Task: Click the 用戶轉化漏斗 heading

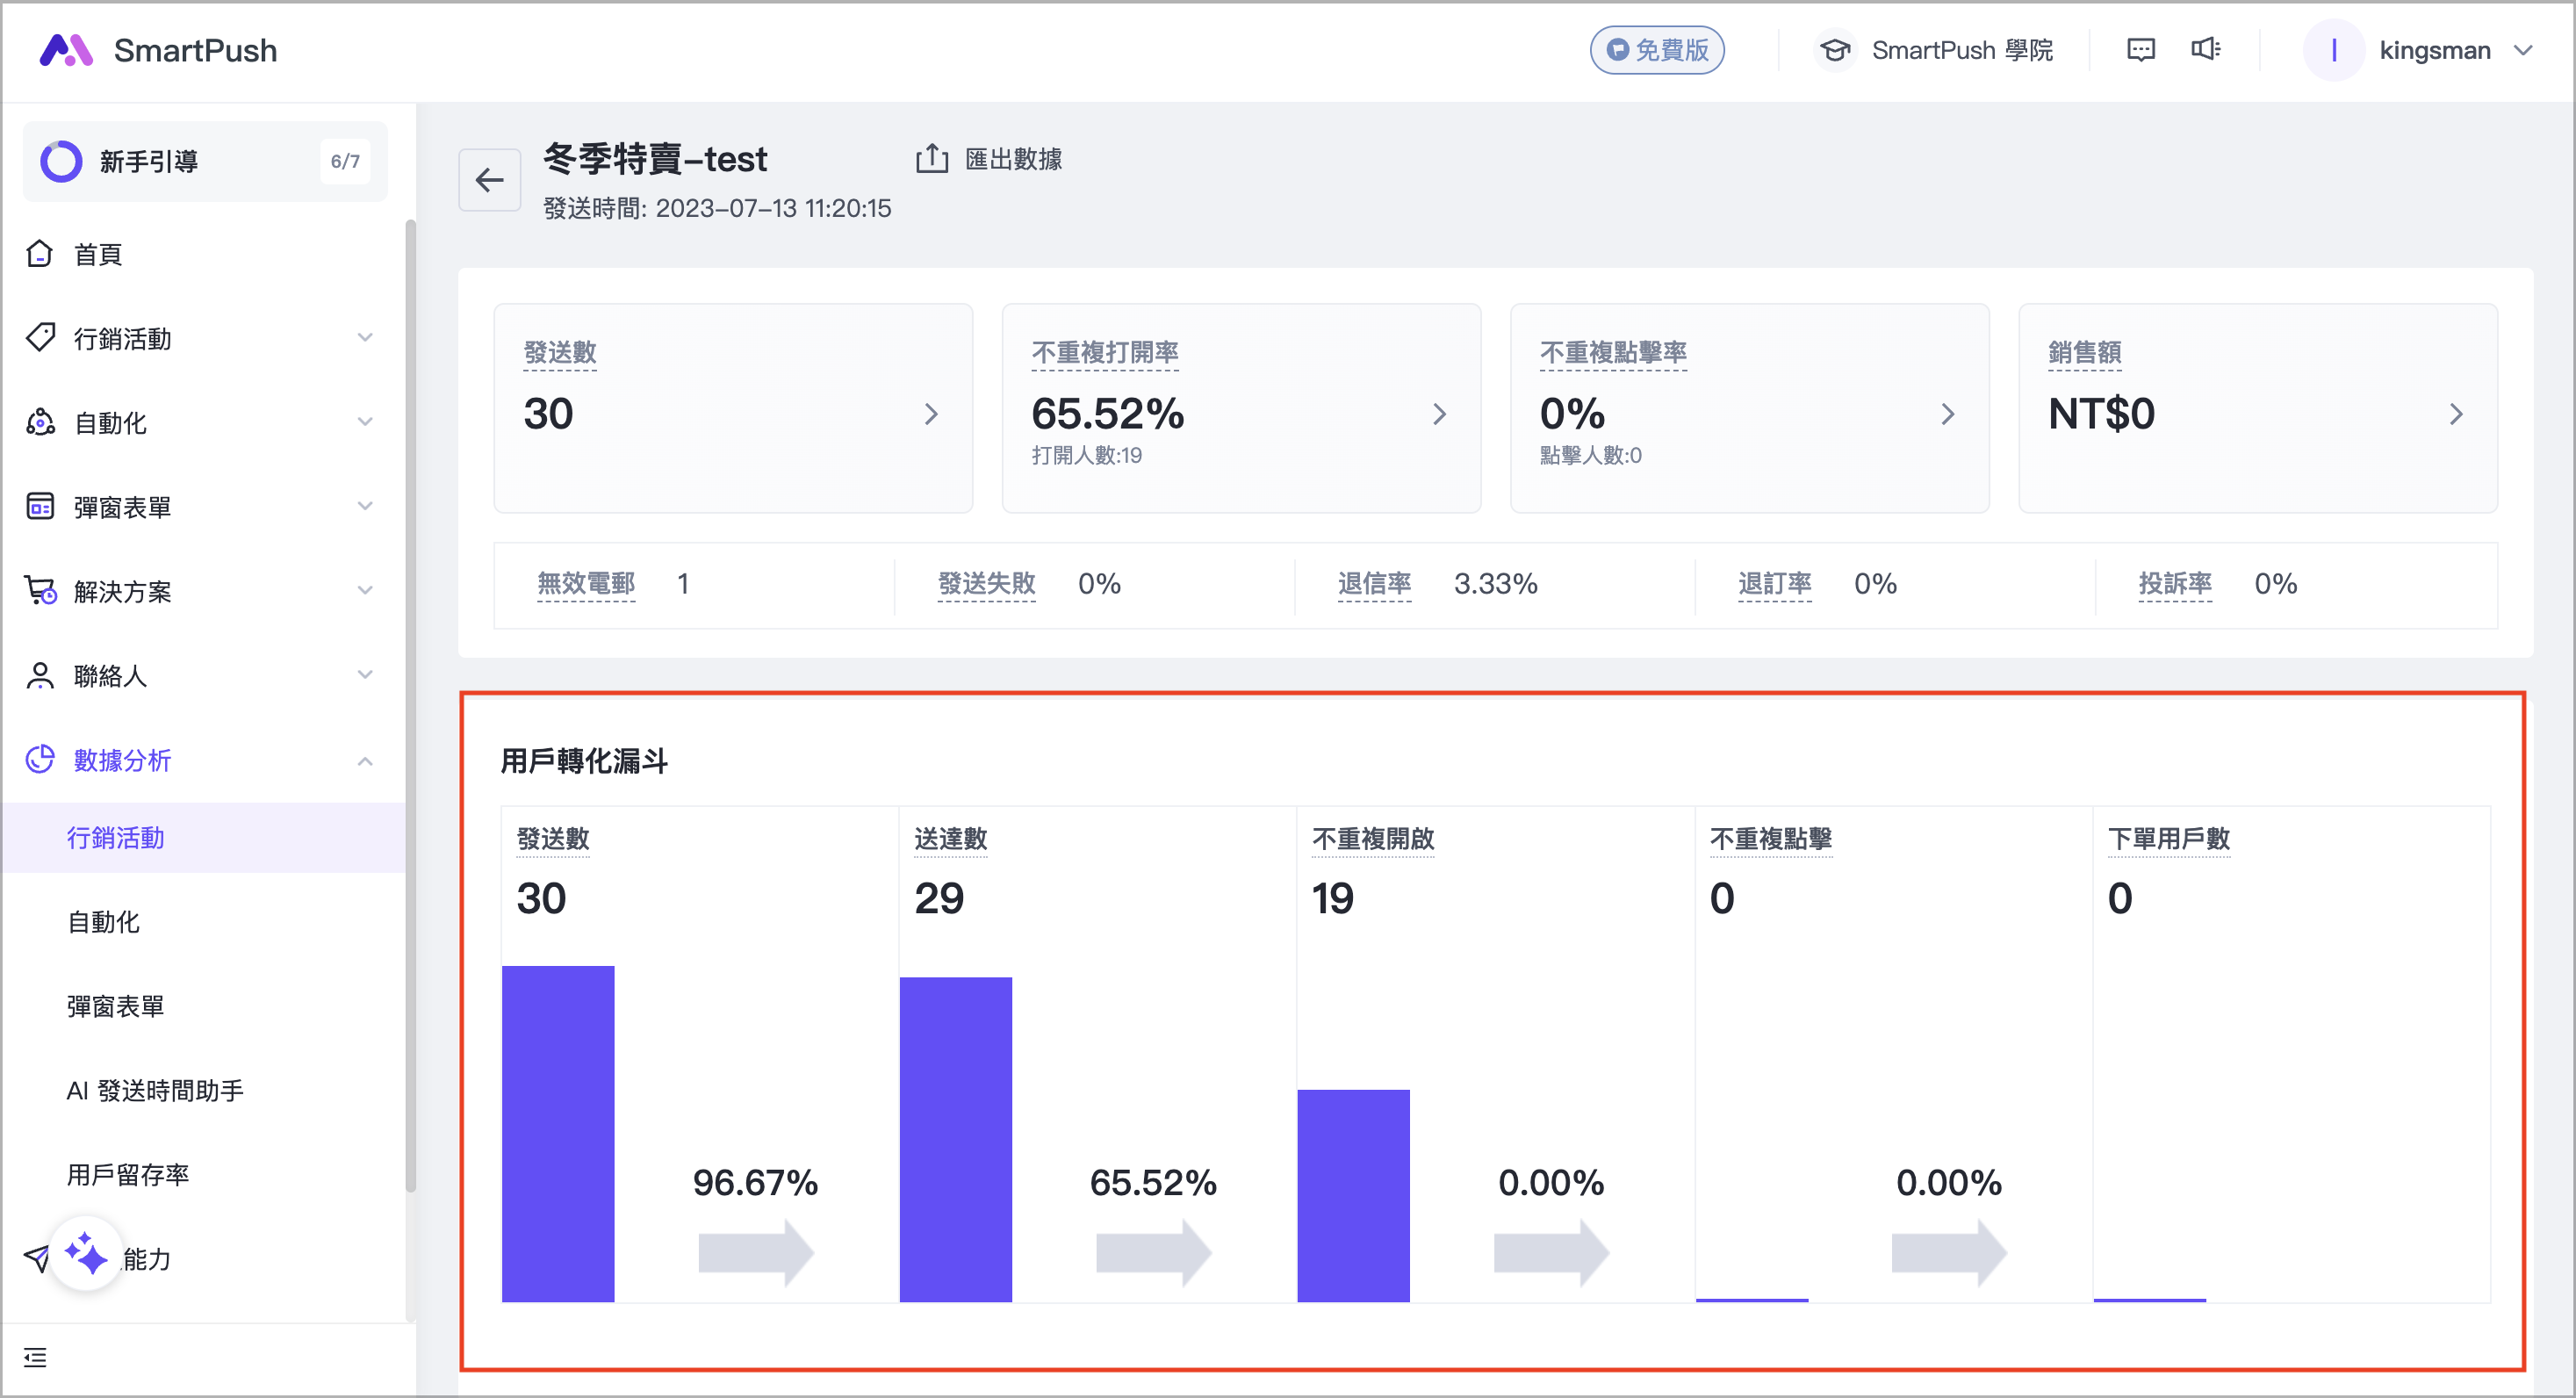Action: click(584, 761)
